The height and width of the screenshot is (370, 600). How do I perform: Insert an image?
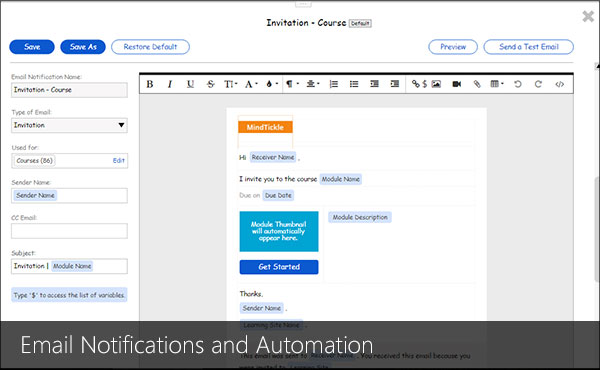[x=436, y=84]
